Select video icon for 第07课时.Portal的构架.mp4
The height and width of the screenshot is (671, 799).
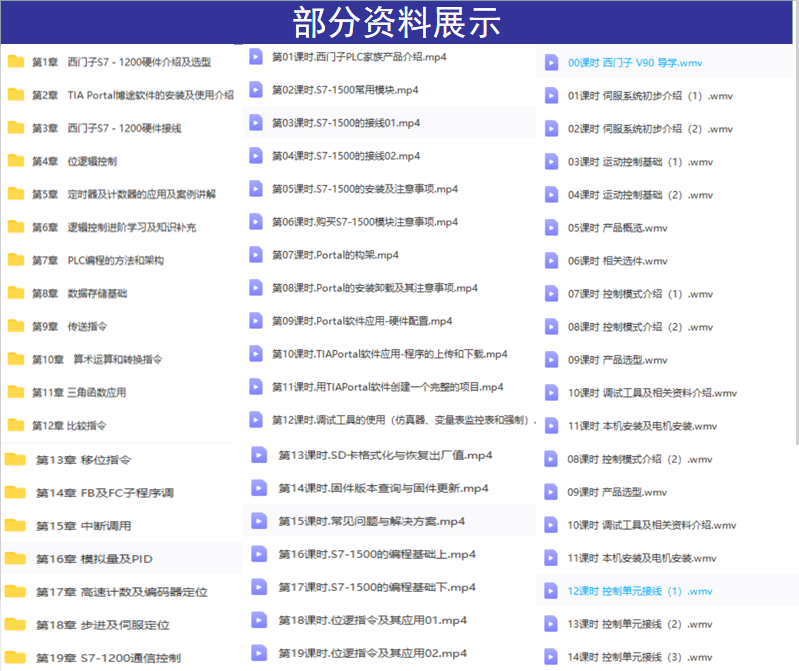(256, 254)
